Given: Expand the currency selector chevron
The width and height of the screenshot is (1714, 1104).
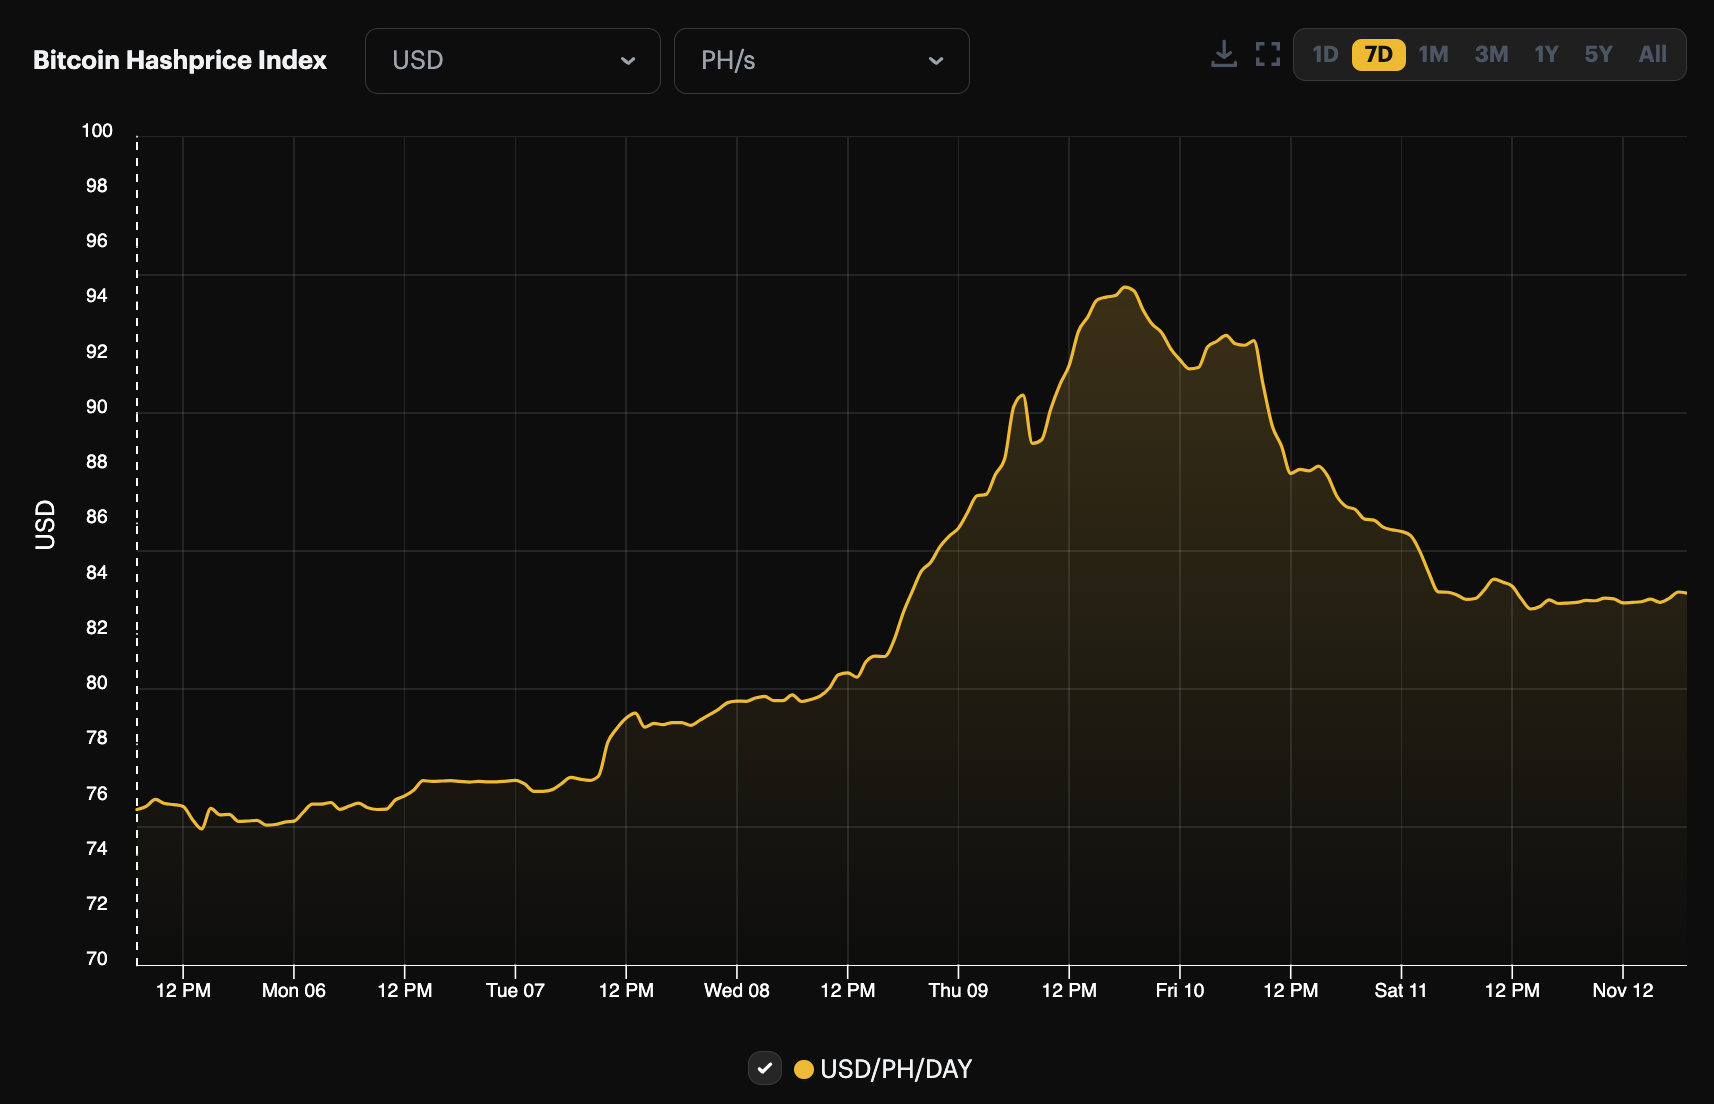Looking at the screenshot, I should (628, 60).
